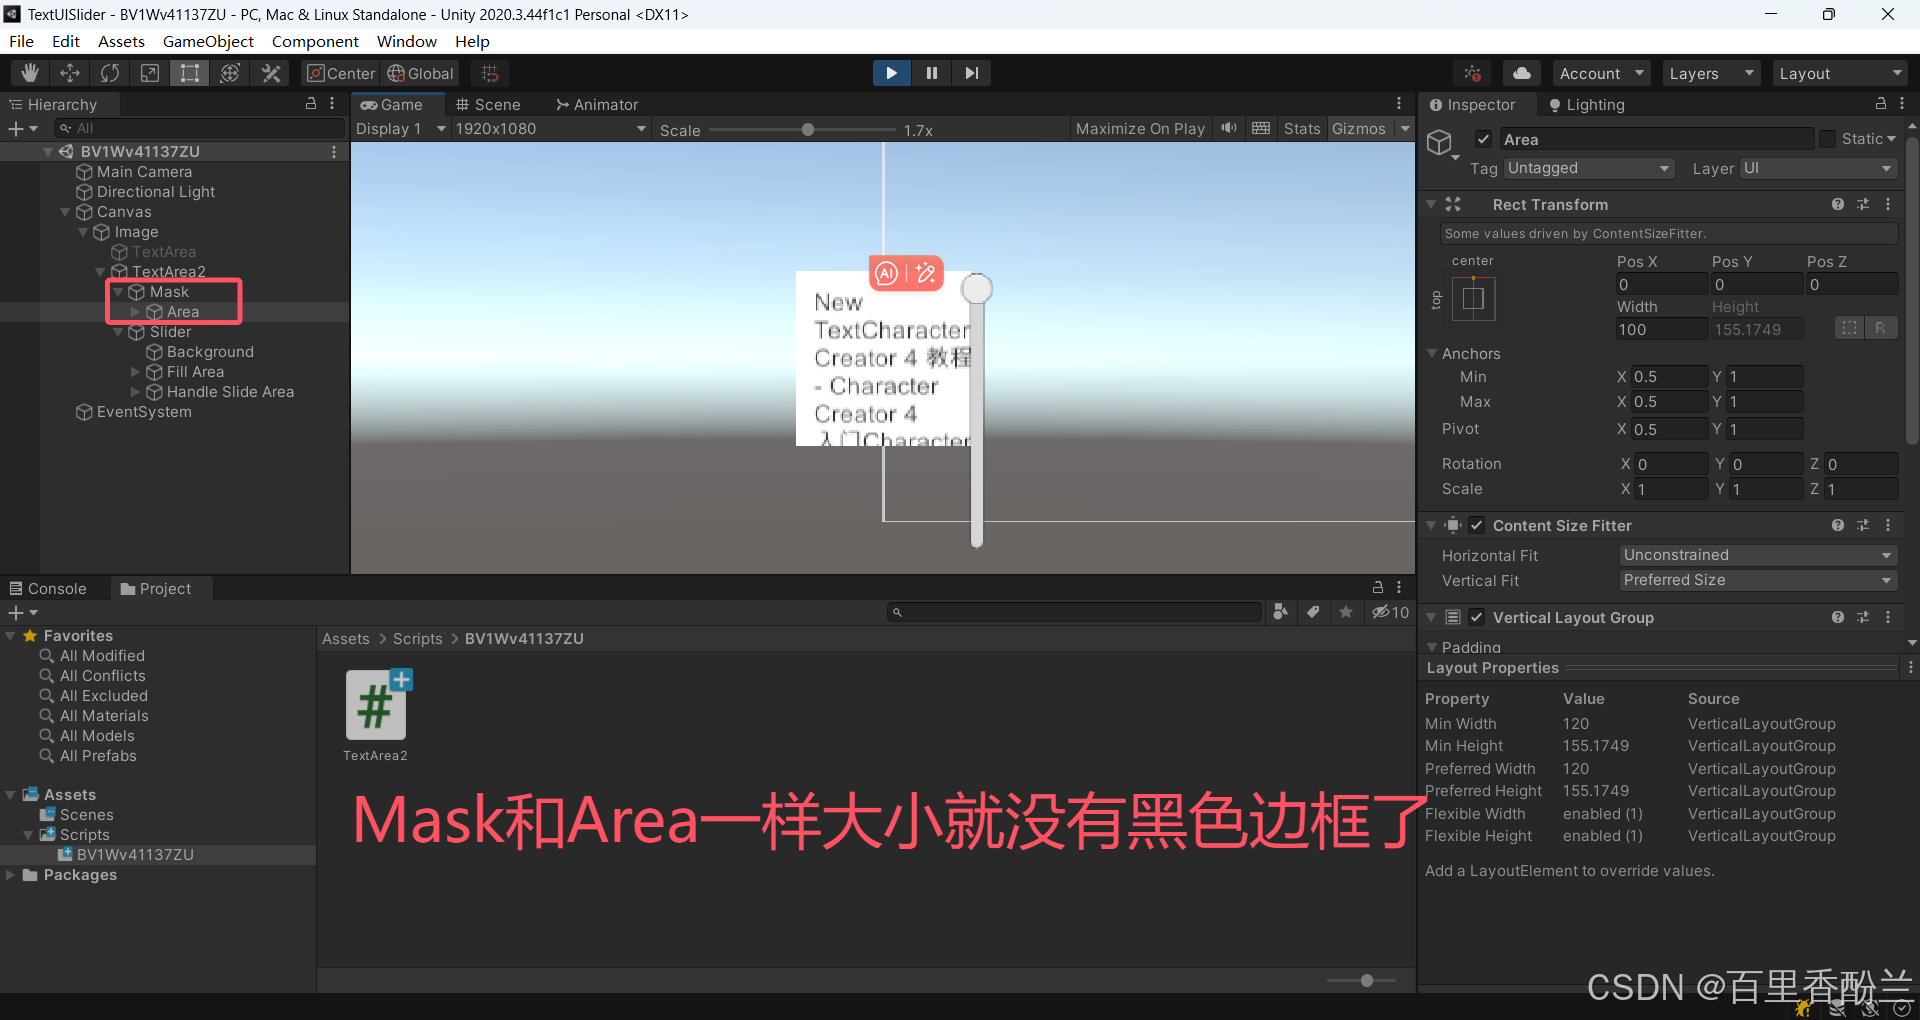Click the Play button
This screenshot has width=1920, height=1020.
(x=890, y=73)
